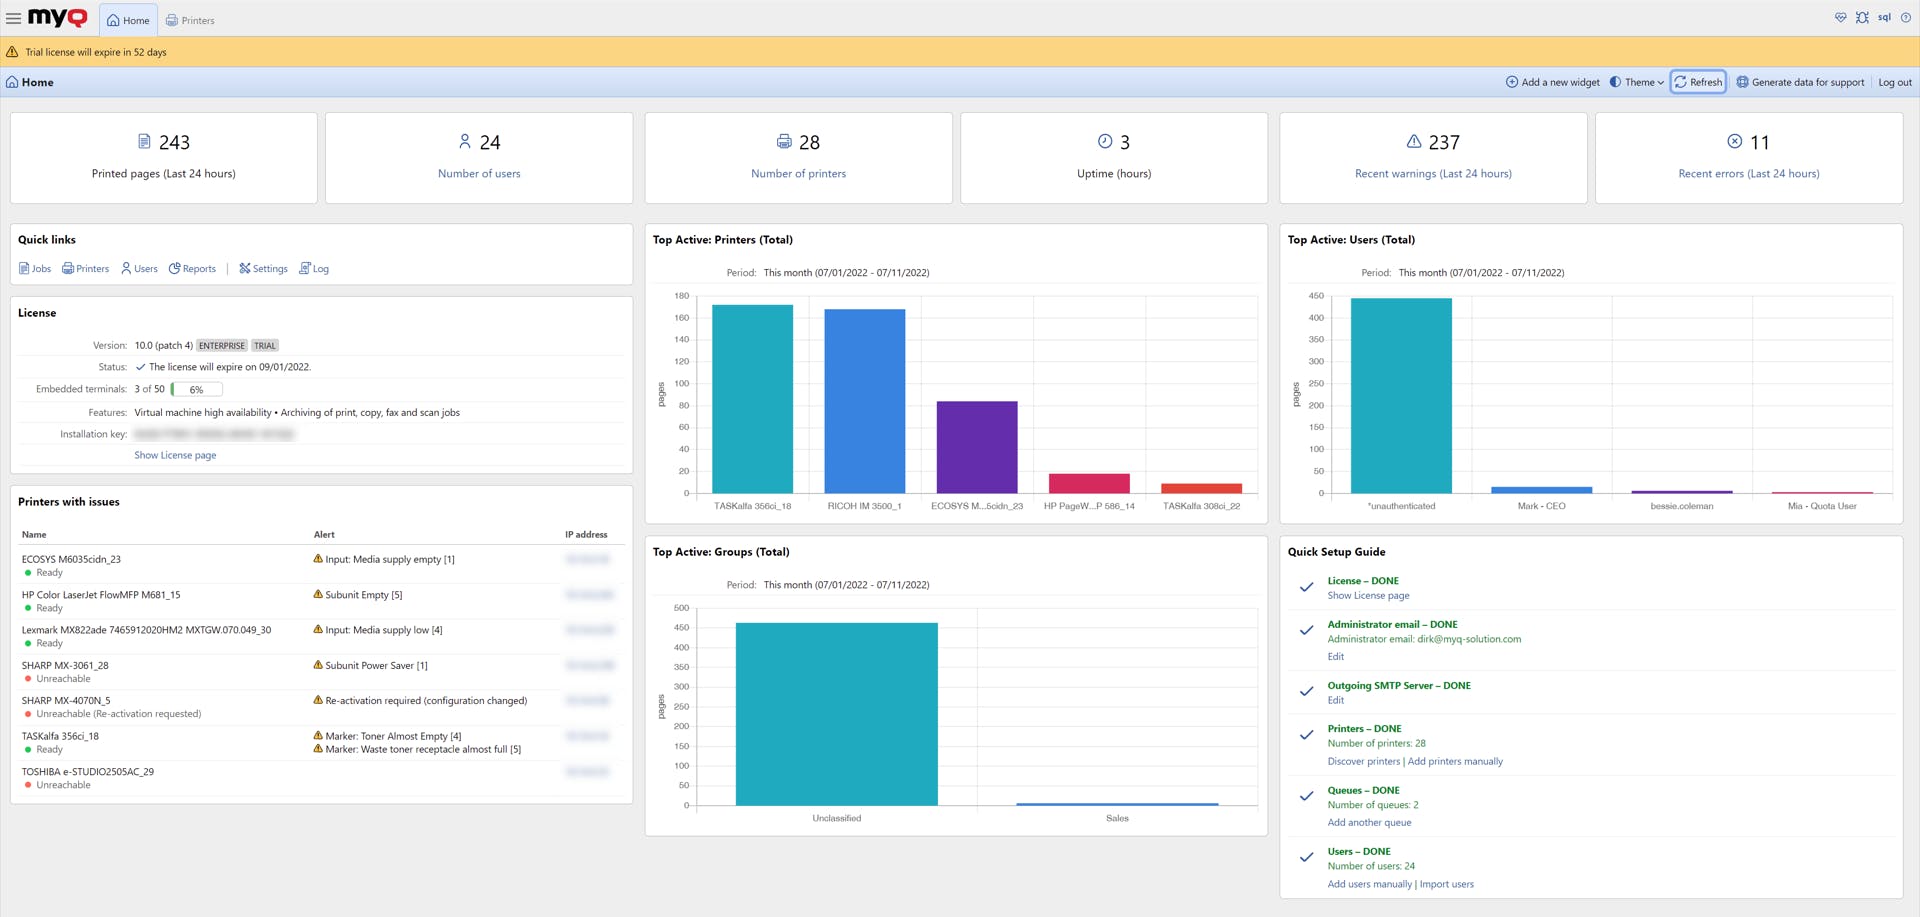The image size is (1920, 917).
Task: Open the Number of printers card link
Action: coord(798,174)
